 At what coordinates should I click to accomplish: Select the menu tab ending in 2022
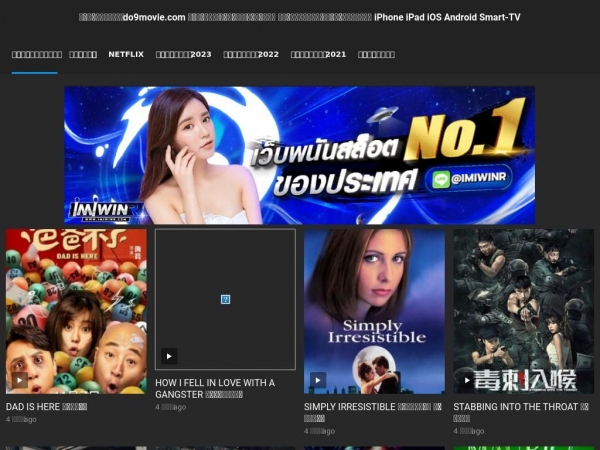click(251, 54)
